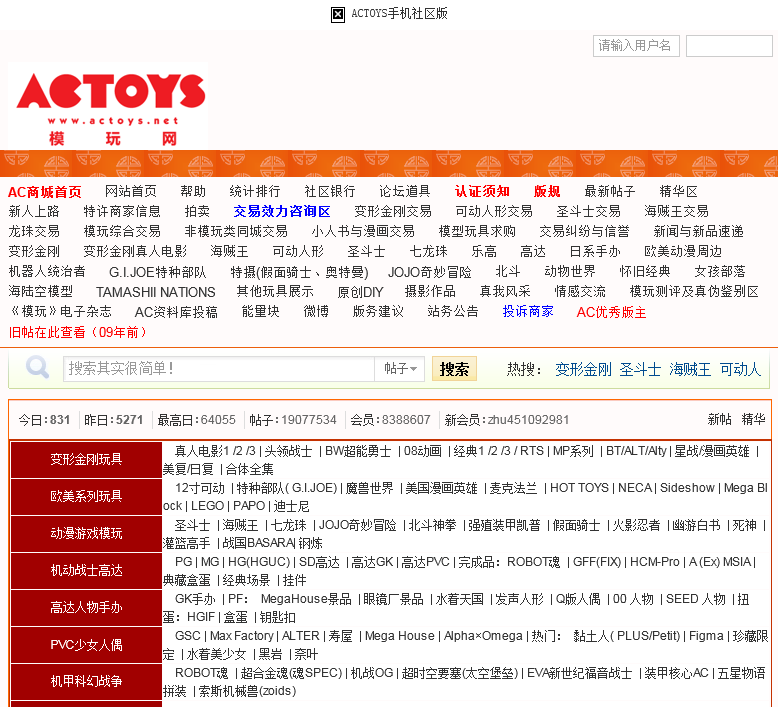
Task: Open 社区银行
Action: (x=329, y=192)
